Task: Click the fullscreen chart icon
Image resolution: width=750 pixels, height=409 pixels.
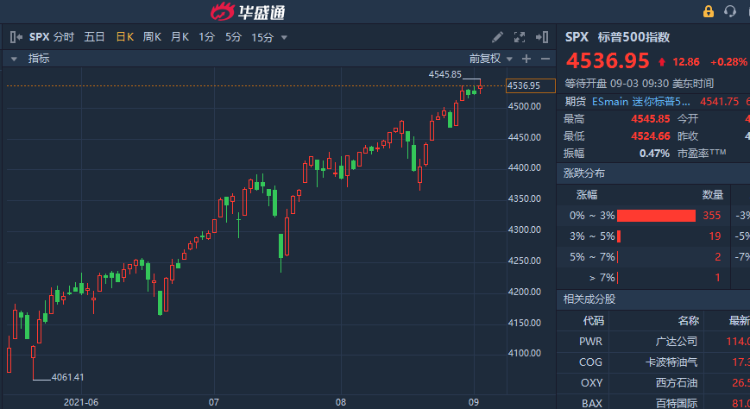Action: tap(520, 37)
